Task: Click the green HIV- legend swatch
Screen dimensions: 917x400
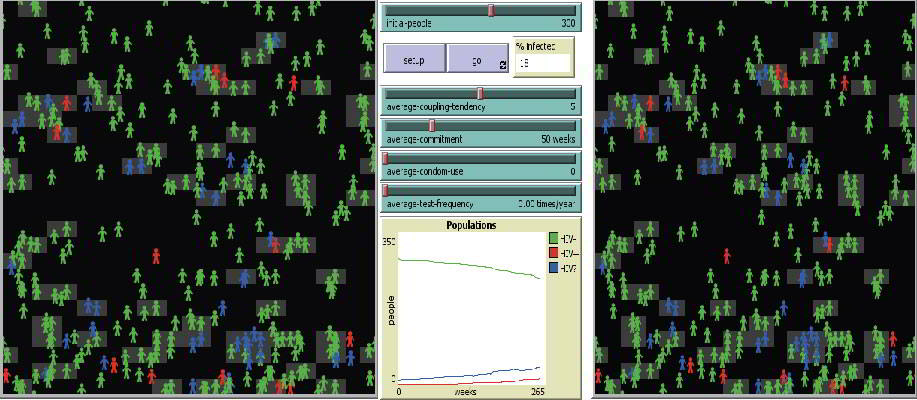Action: point(554,237)
